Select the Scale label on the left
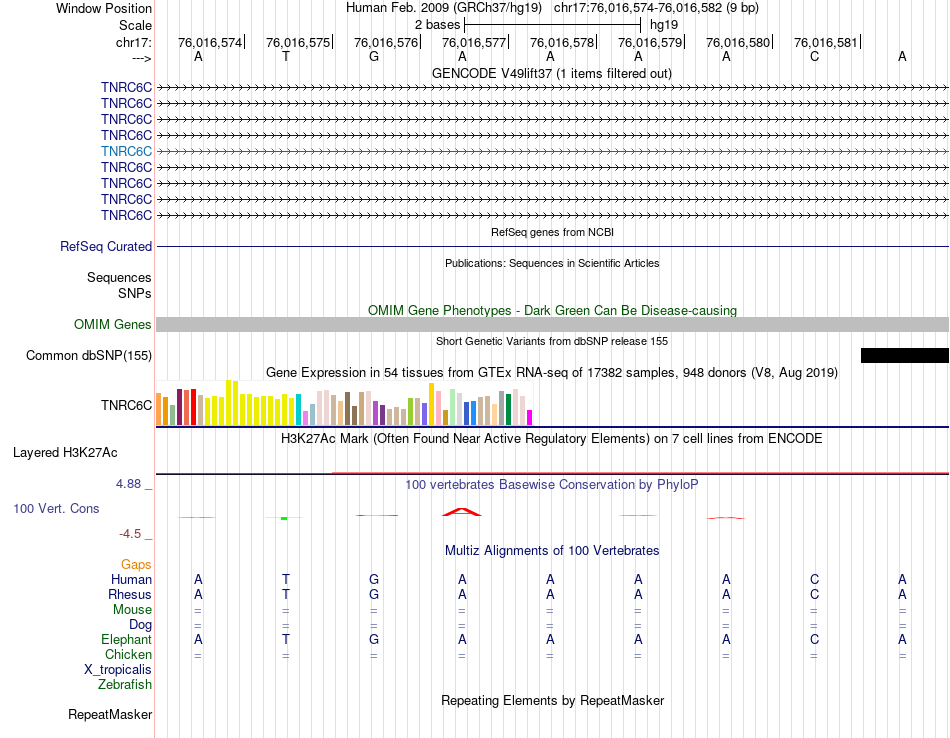The width and height of the screenshot is (950, 738). 135,25
